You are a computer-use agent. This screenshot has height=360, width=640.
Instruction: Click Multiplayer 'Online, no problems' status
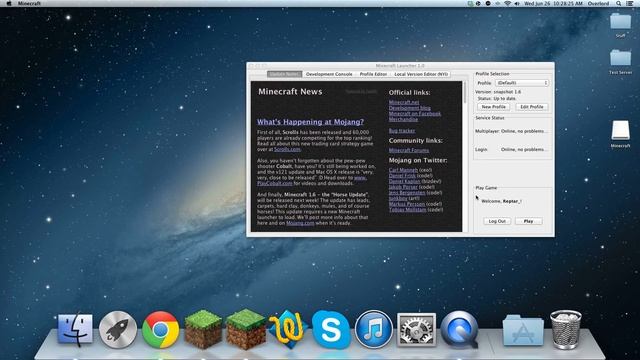pos(524,131)
